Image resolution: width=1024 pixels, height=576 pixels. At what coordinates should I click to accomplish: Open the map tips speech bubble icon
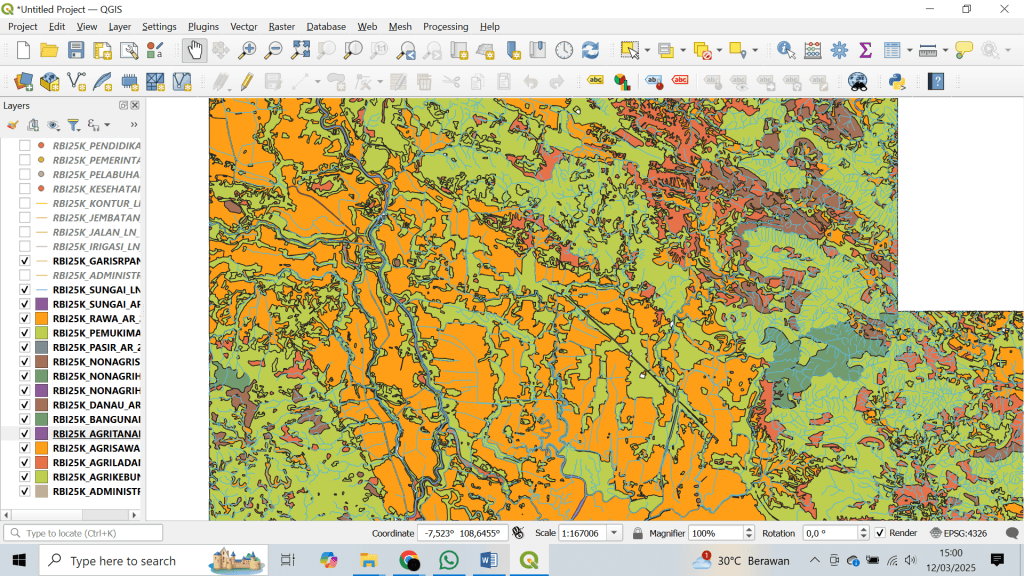click(963, 50)
